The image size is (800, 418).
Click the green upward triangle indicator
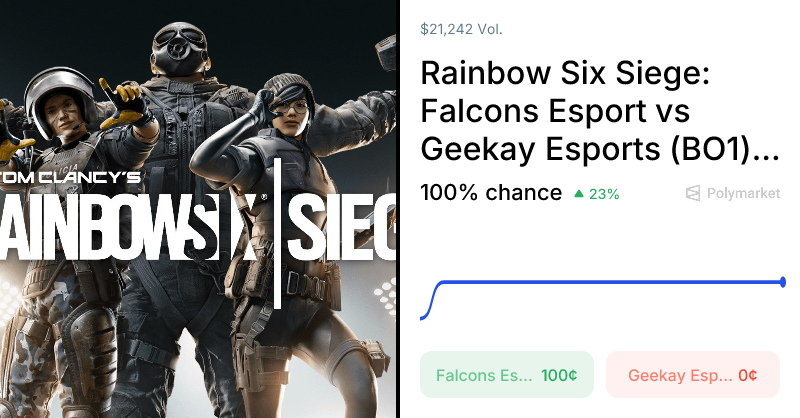pos(579,193)
